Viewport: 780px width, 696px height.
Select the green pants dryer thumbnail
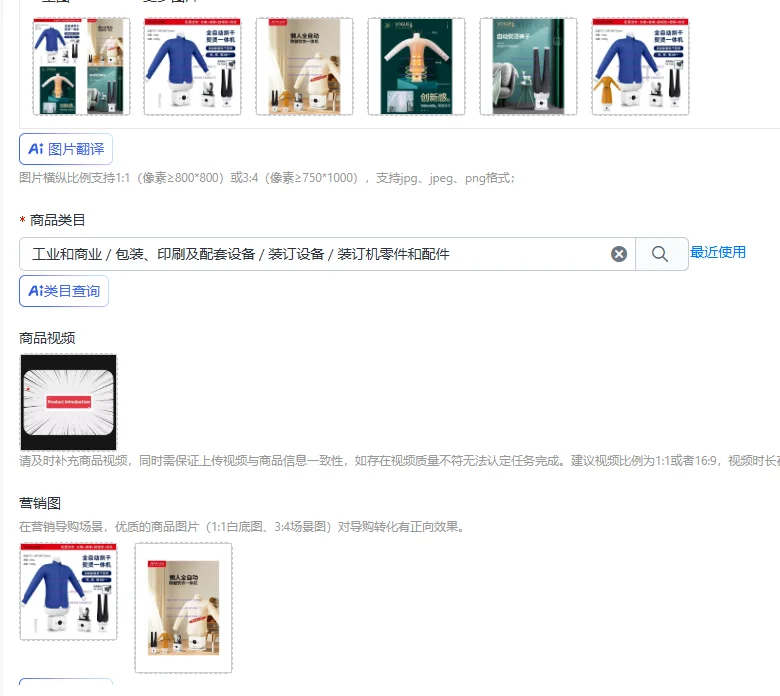pyautogui.click(x=528, y=67)
